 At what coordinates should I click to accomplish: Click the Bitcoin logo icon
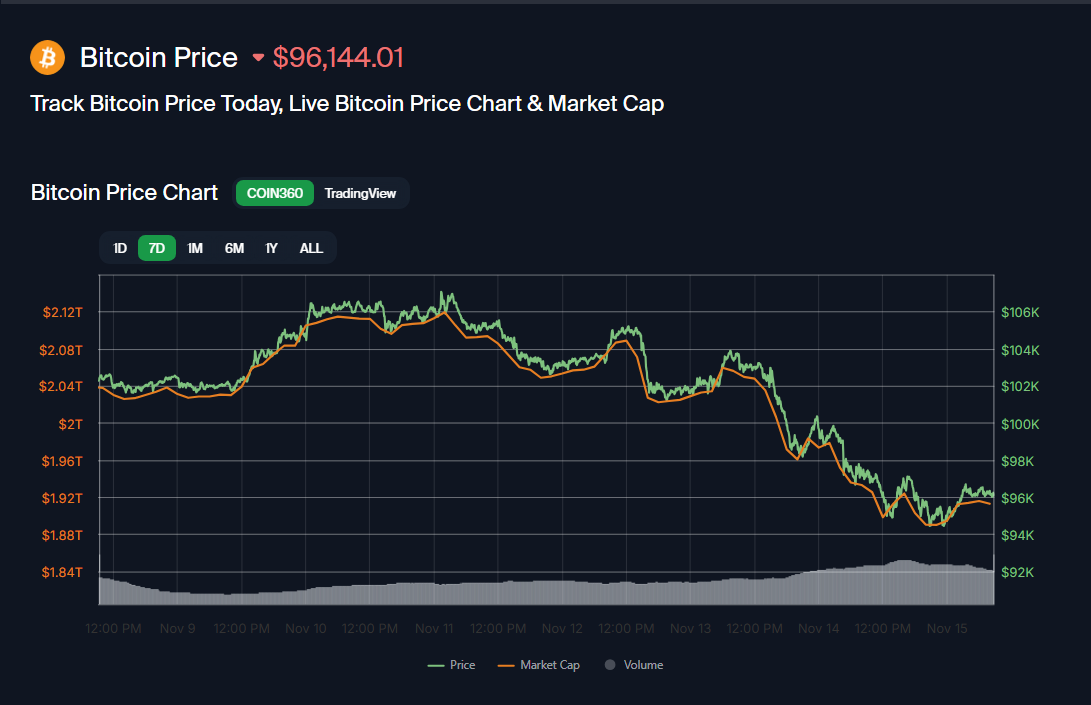coord(47,57)
